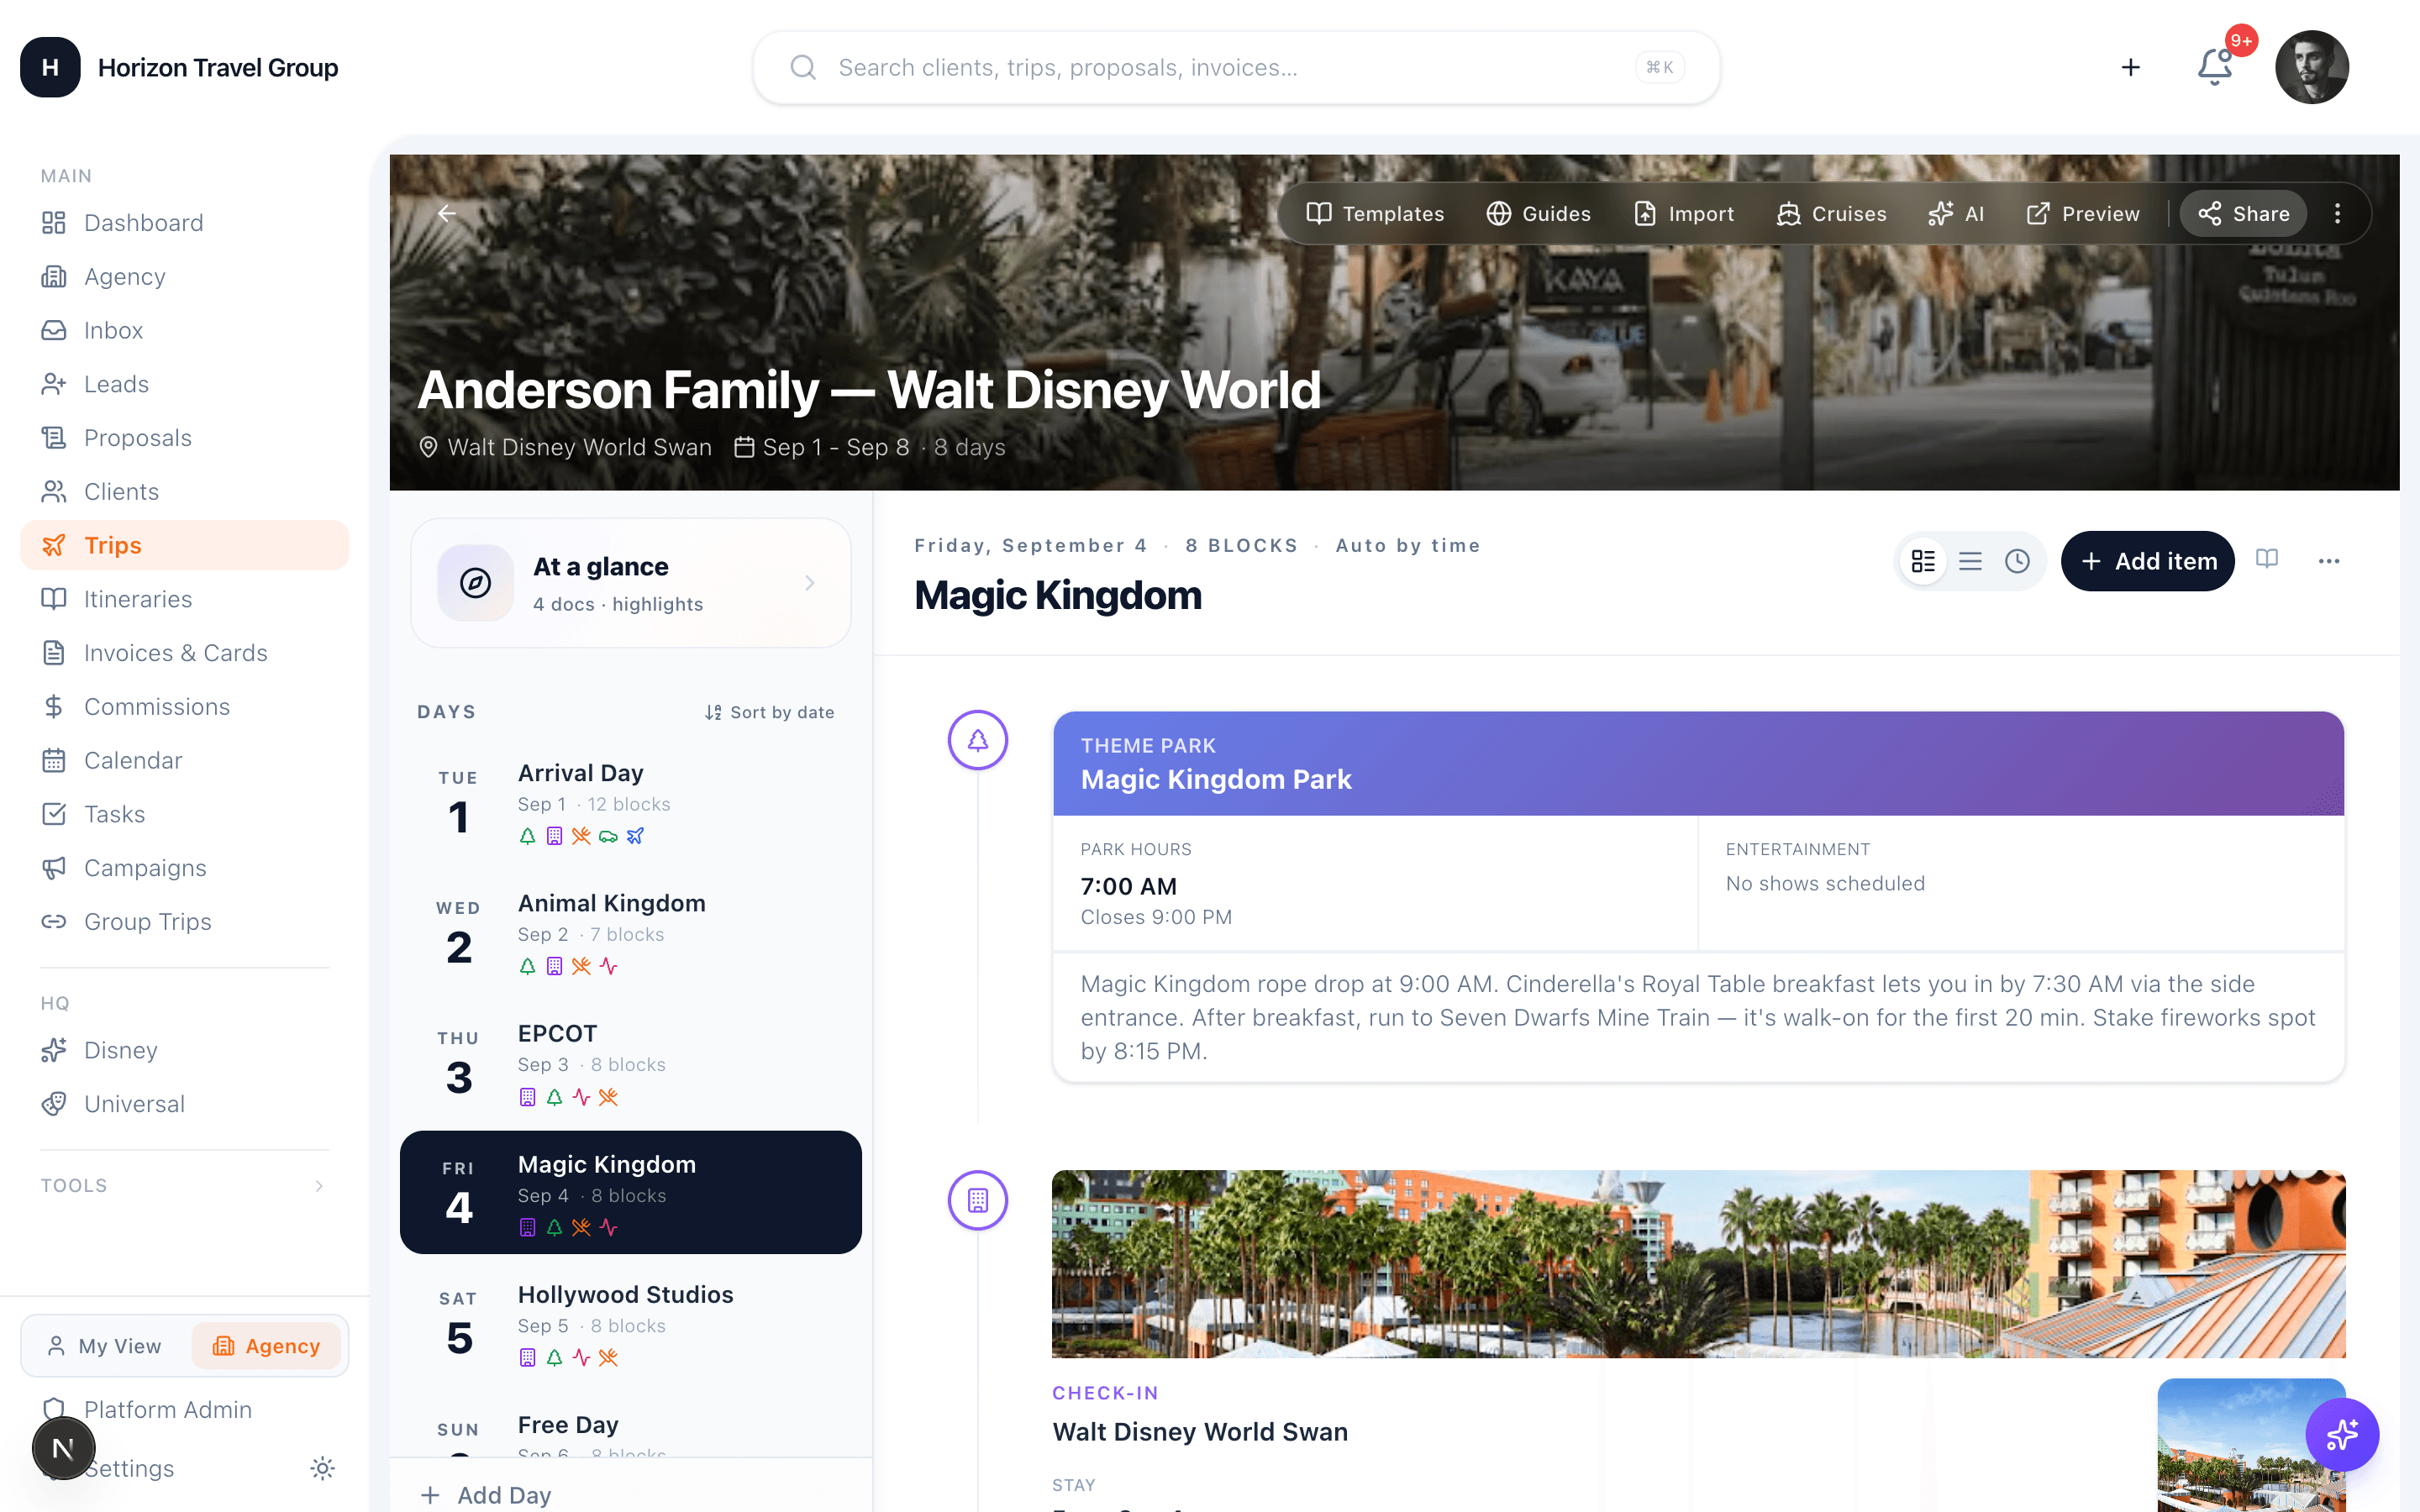
Task: Go to Tasks
Action: pyautogui.click(x=185, y=814)
